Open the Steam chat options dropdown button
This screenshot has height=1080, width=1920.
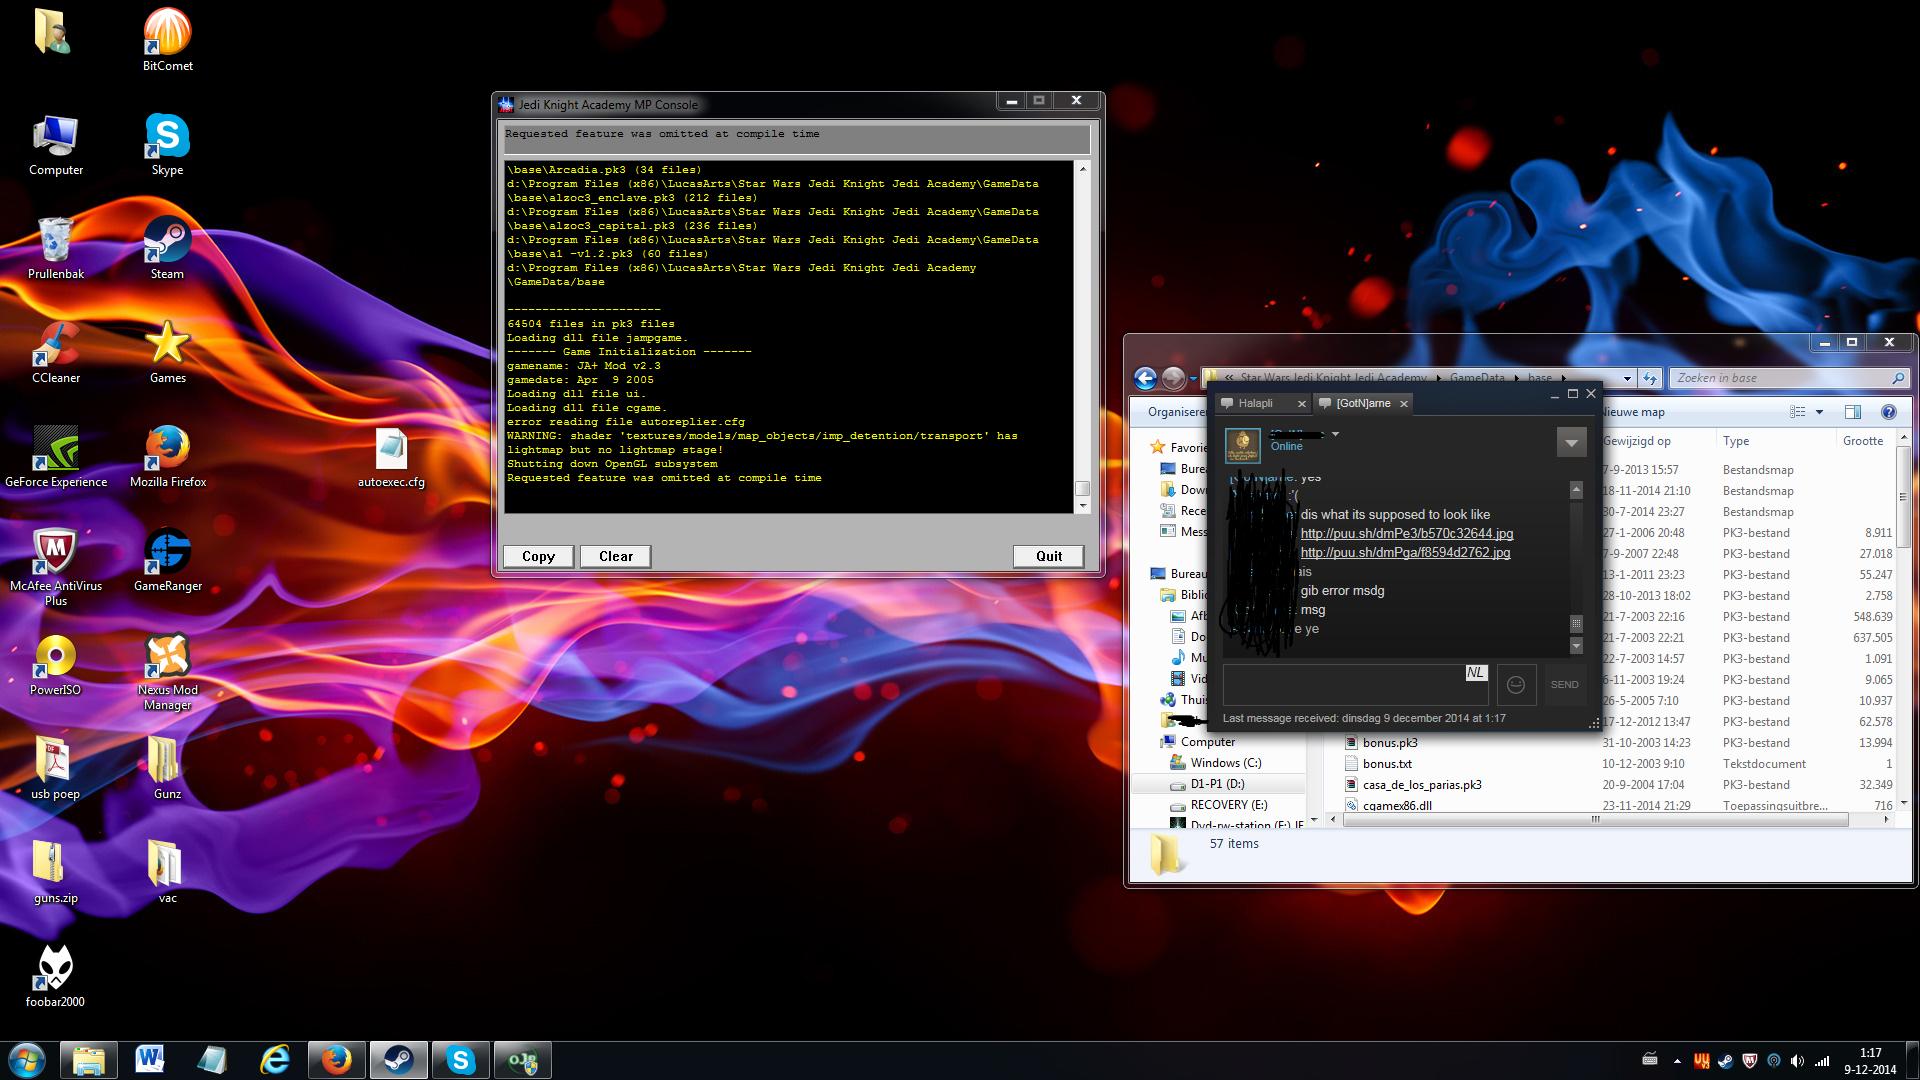click(x=1571, y=442)
